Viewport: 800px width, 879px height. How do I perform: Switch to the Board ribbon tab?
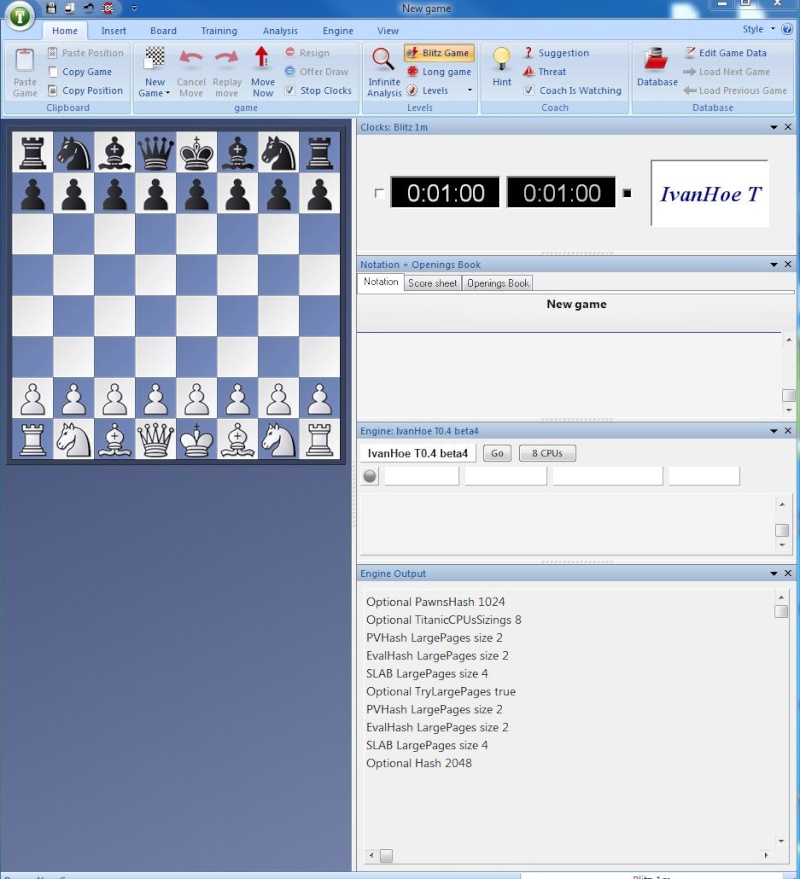(163, 31)
